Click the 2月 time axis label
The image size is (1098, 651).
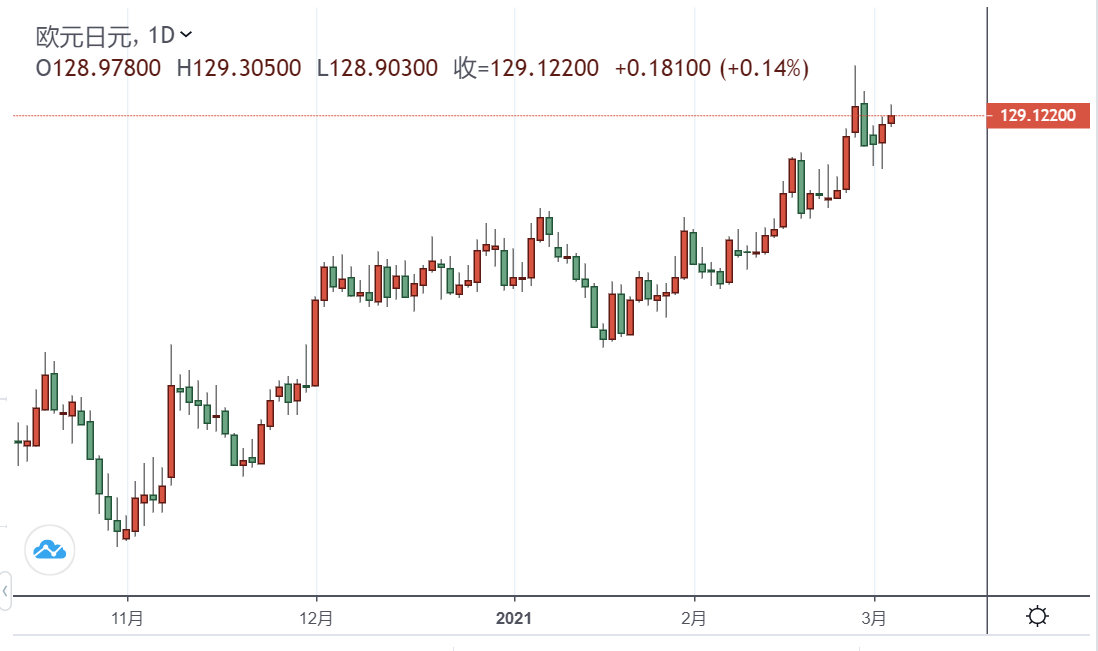(693, 618)
